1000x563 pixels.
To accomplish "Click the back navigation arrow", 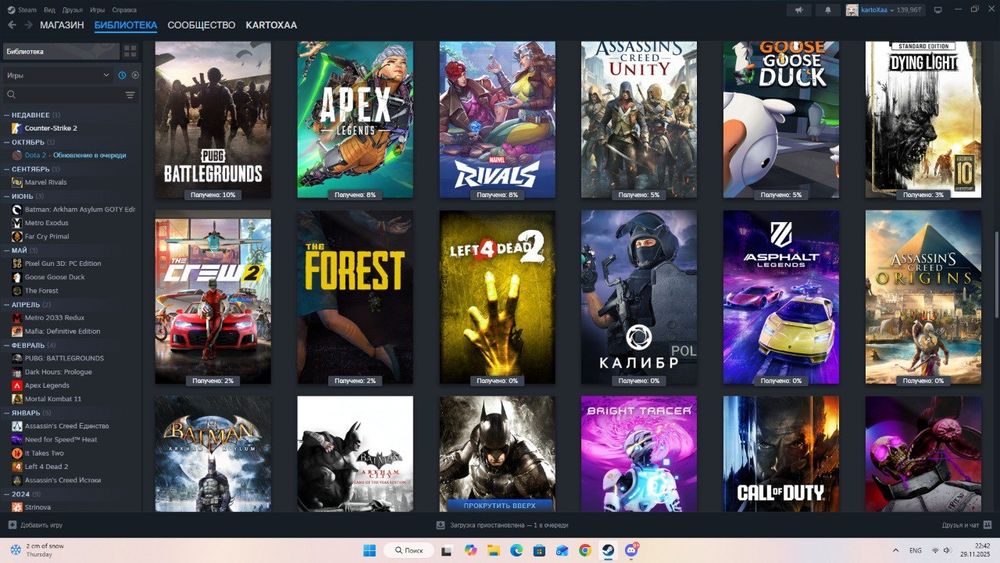I will (12, 25).
